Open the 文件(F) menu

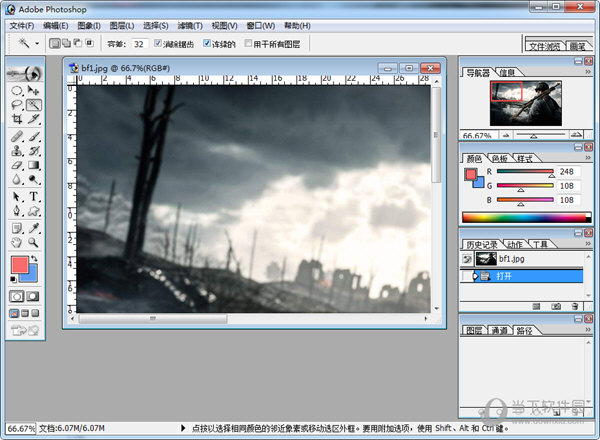(21, 26)
